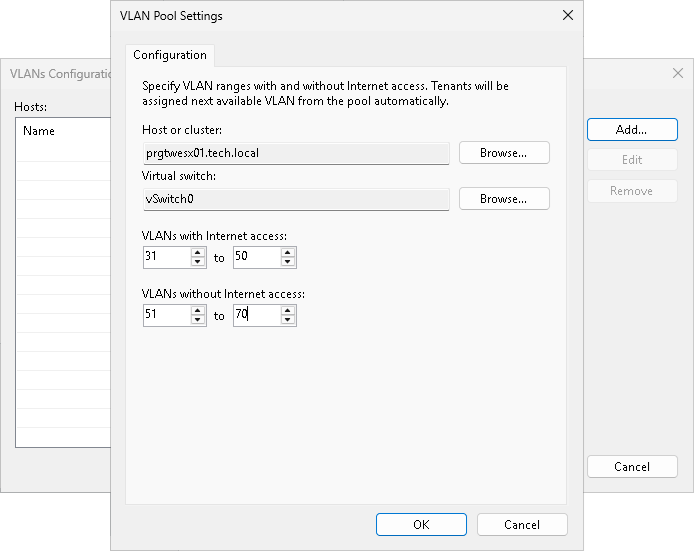Increase the Internet access VLAN start value

tap(197, 253)
